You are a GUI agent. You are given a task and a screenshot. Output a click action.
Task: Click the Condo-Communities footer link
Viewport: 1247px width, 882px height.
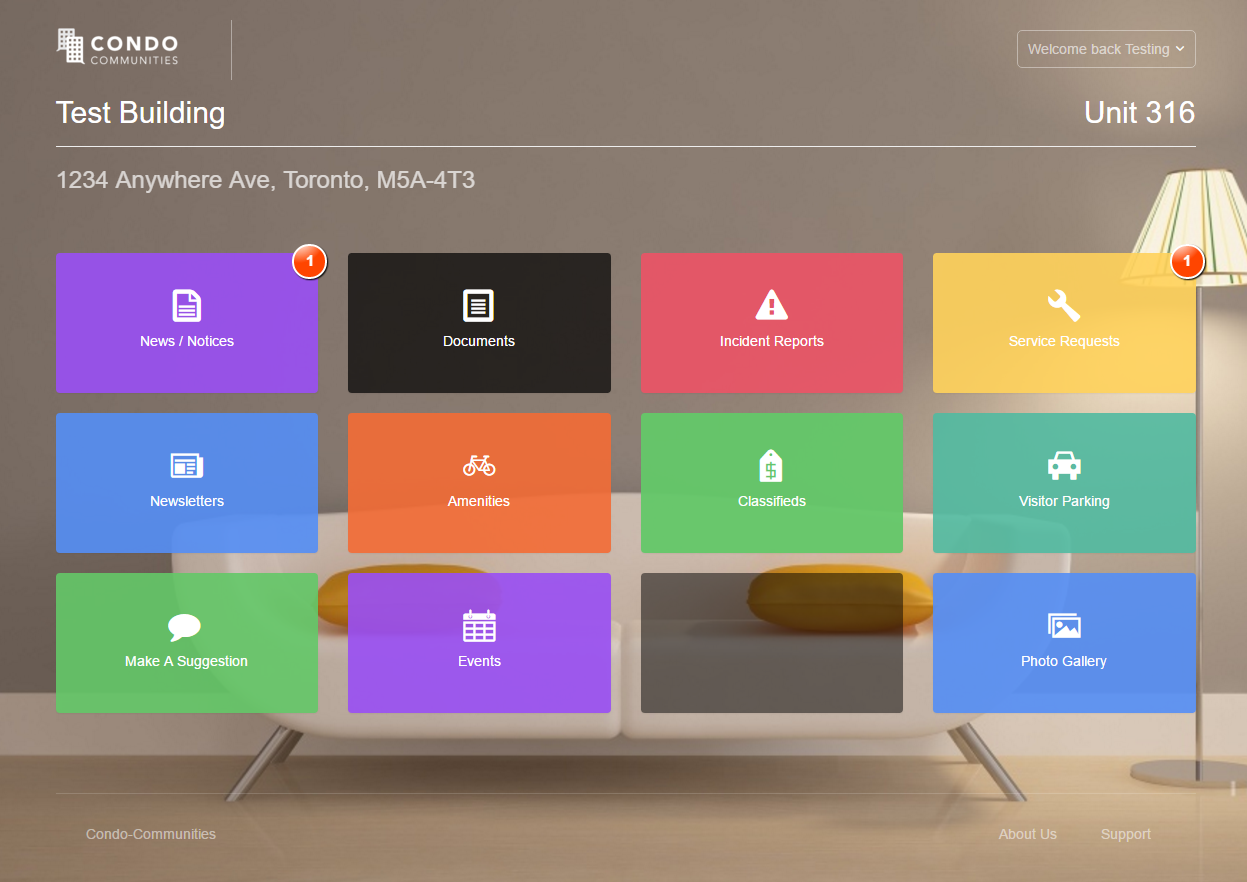pyautogui.click(x=150, y=833)
